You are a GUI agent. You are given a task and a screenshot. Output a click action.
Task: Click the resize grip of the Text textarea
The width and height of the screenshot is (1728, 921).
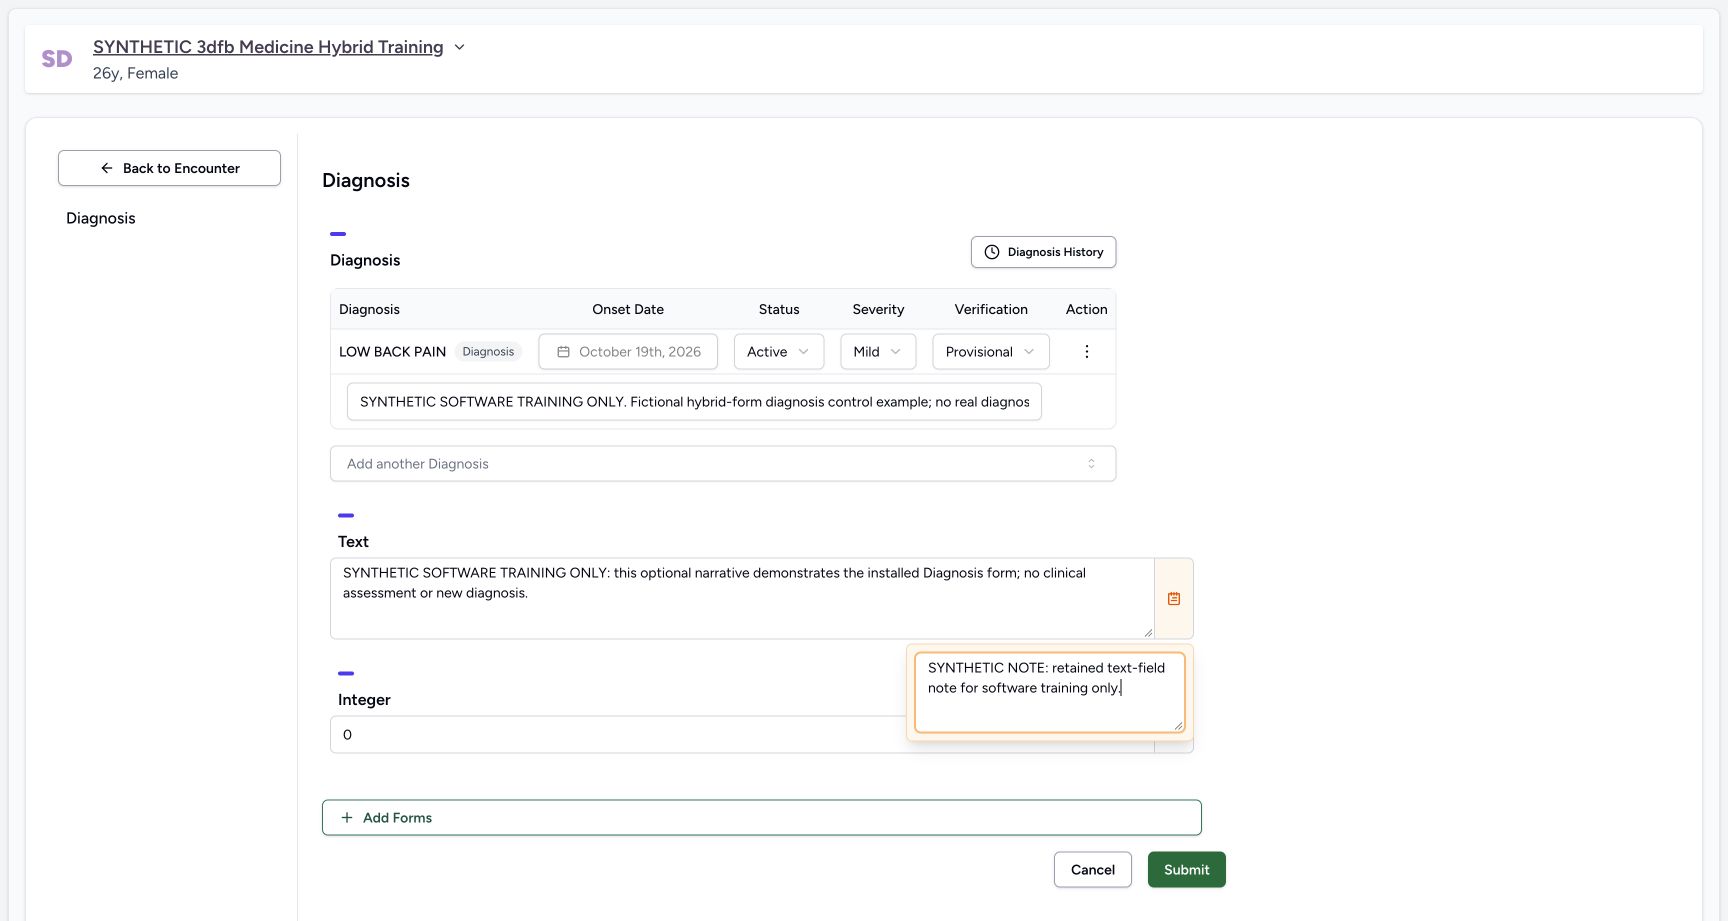(x=1148, y=633)
